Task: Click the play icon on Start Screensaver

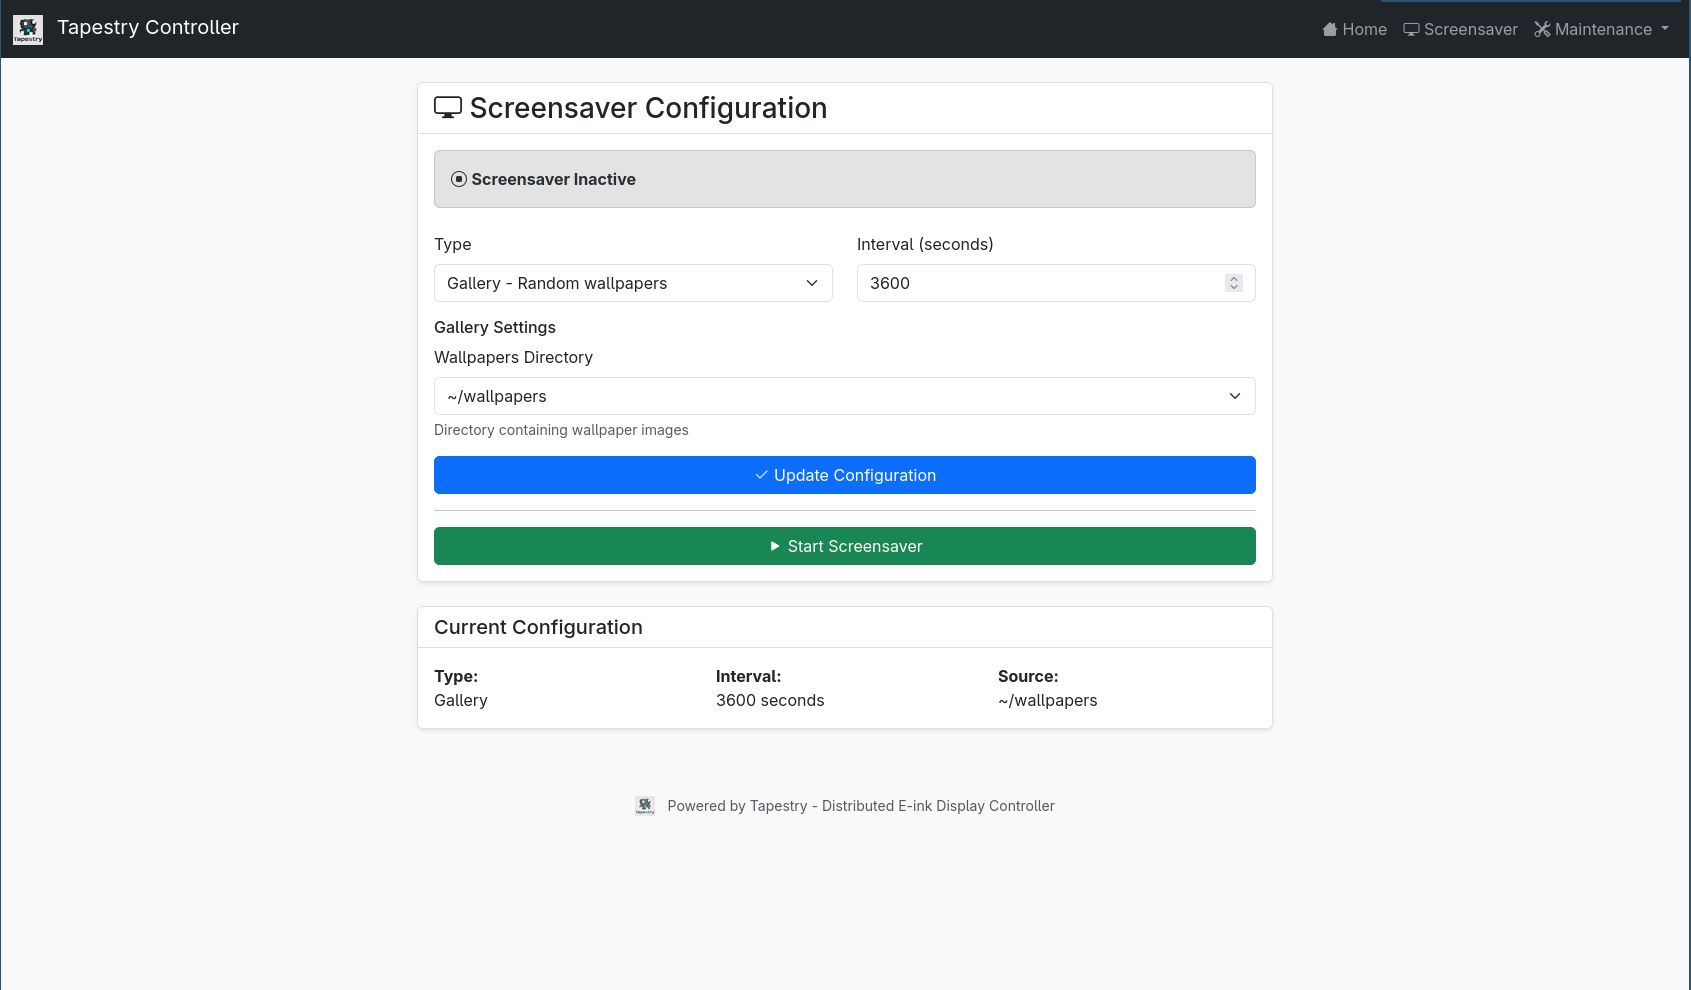Action: 775,547
